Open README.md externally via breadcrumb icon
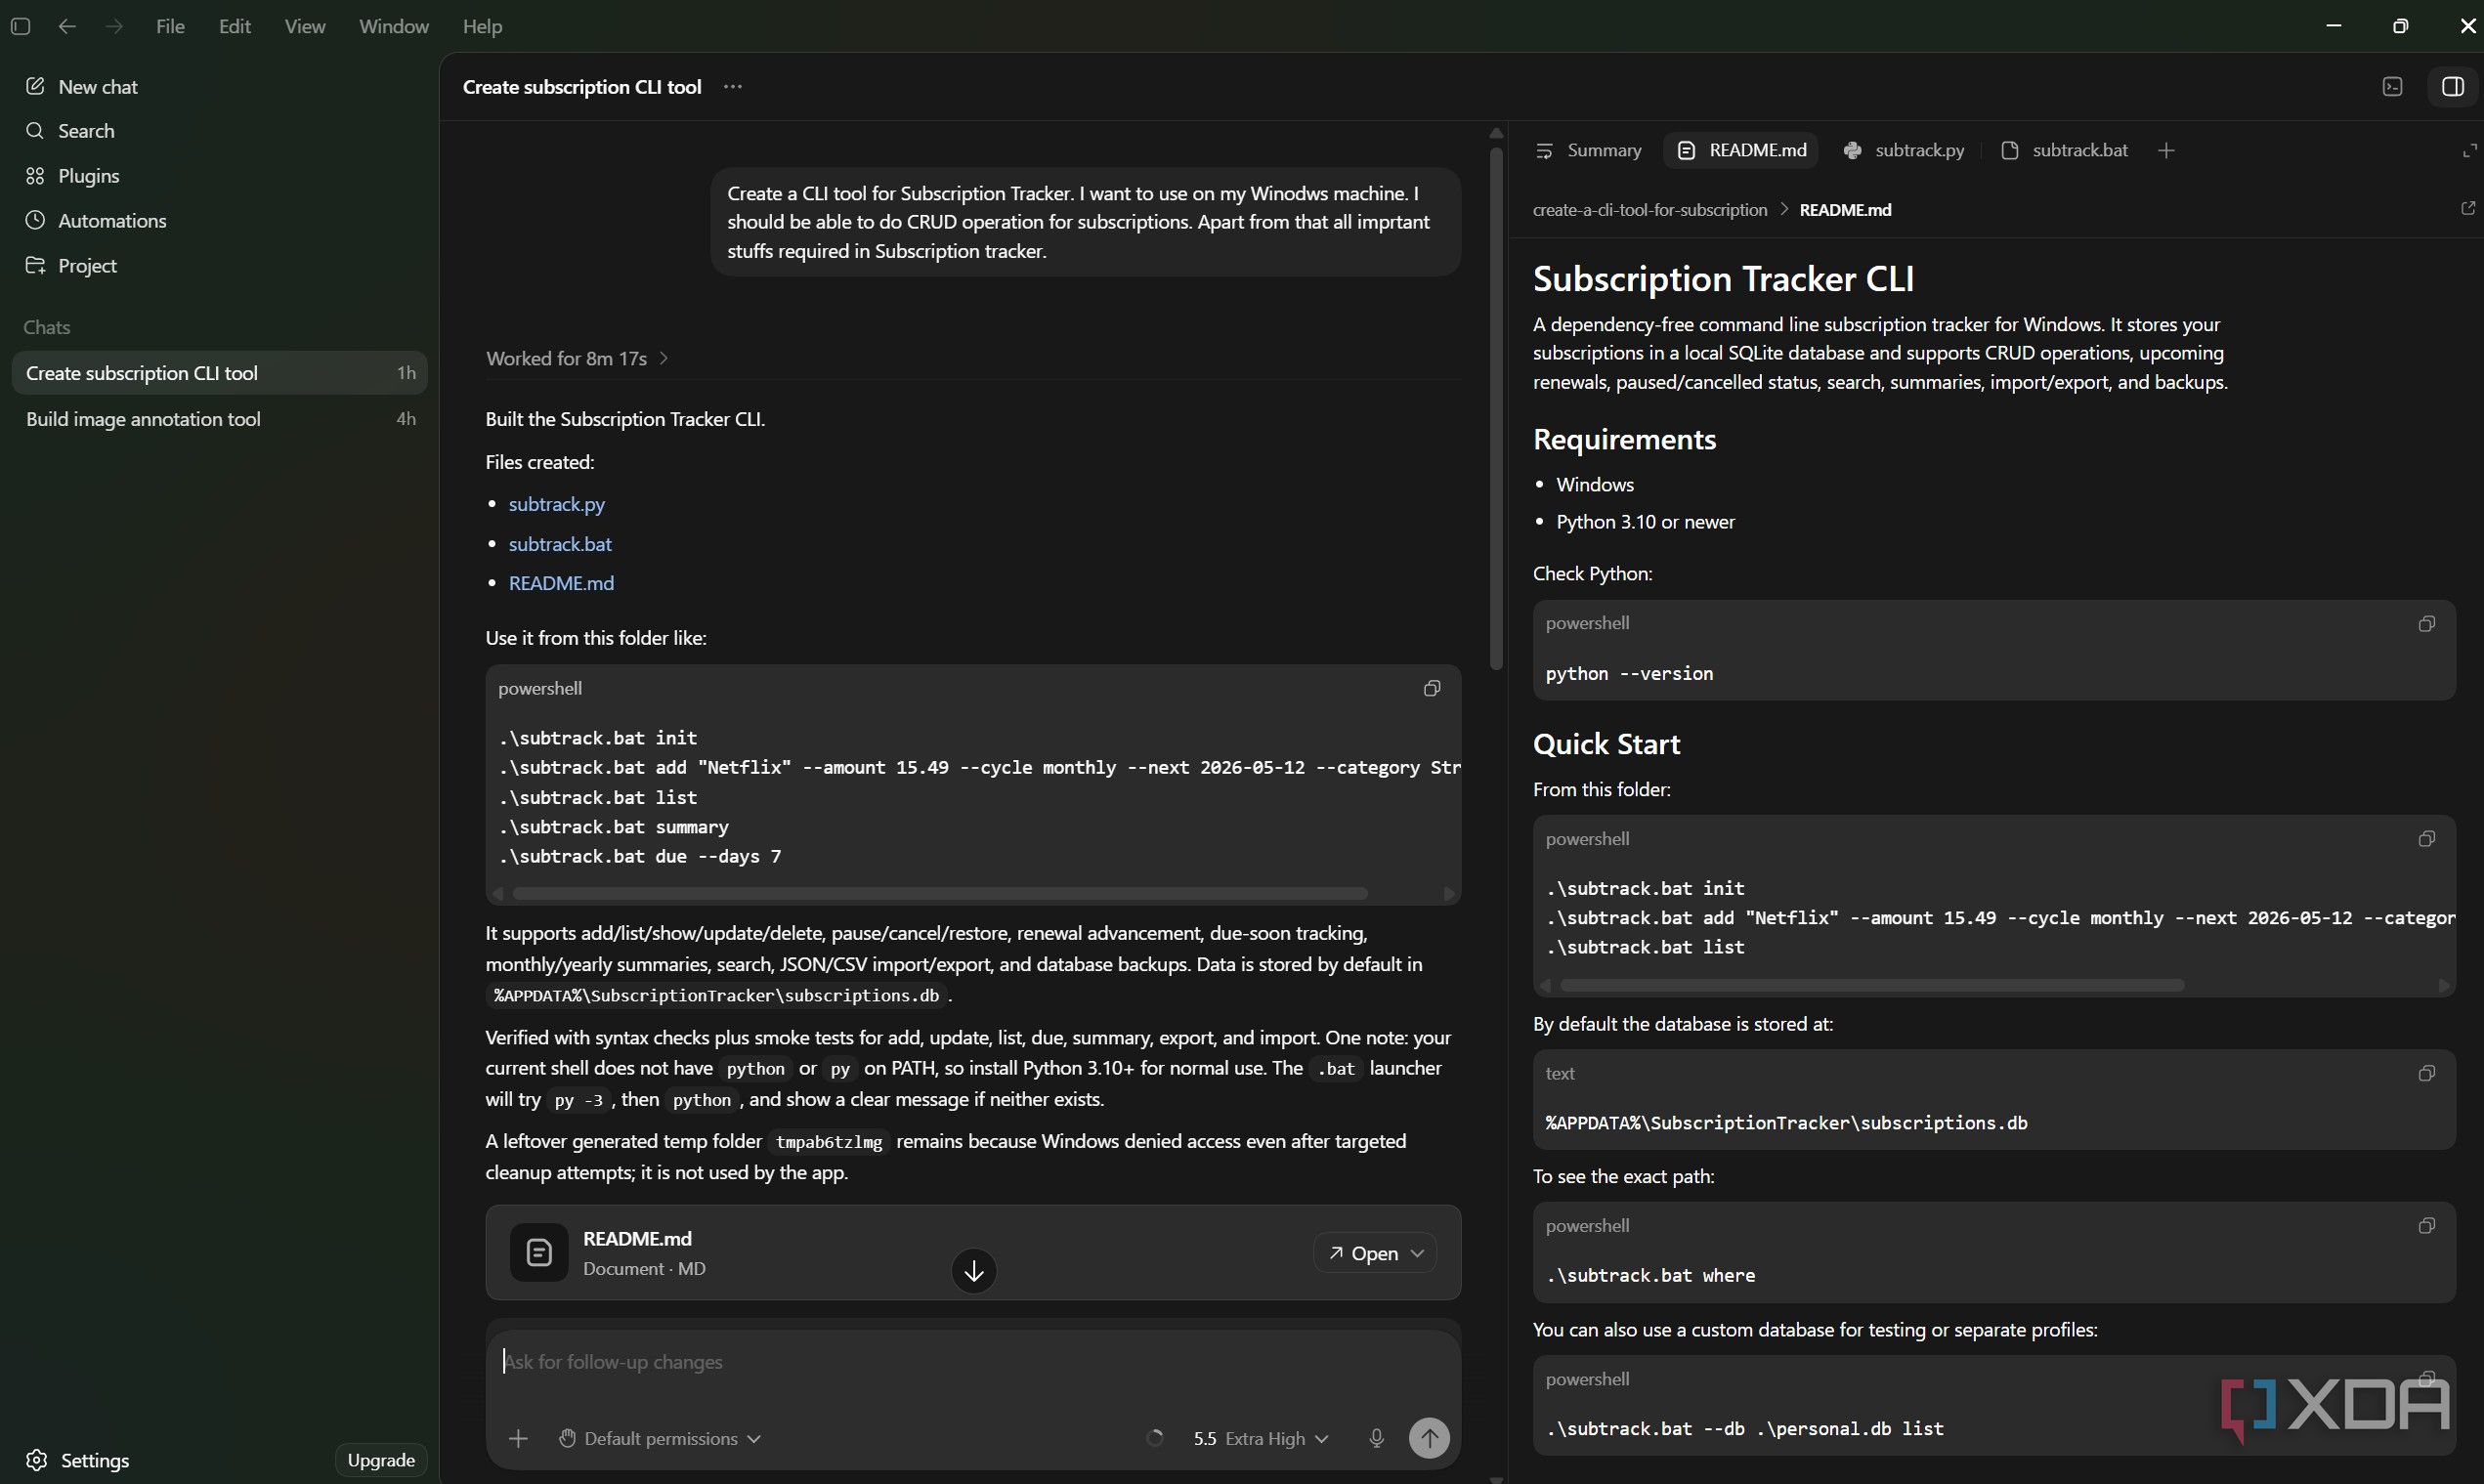This screenshot has width=2484, height=1484. click(x=2467, y=208)
